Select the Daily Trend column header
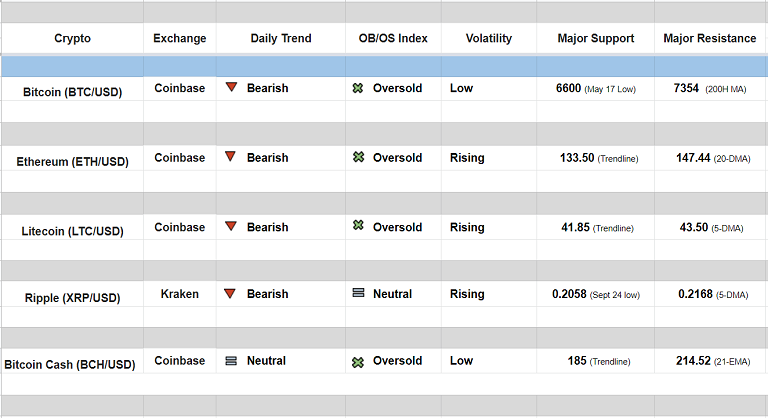Screen dimensions: 768x418 (280, 39)
